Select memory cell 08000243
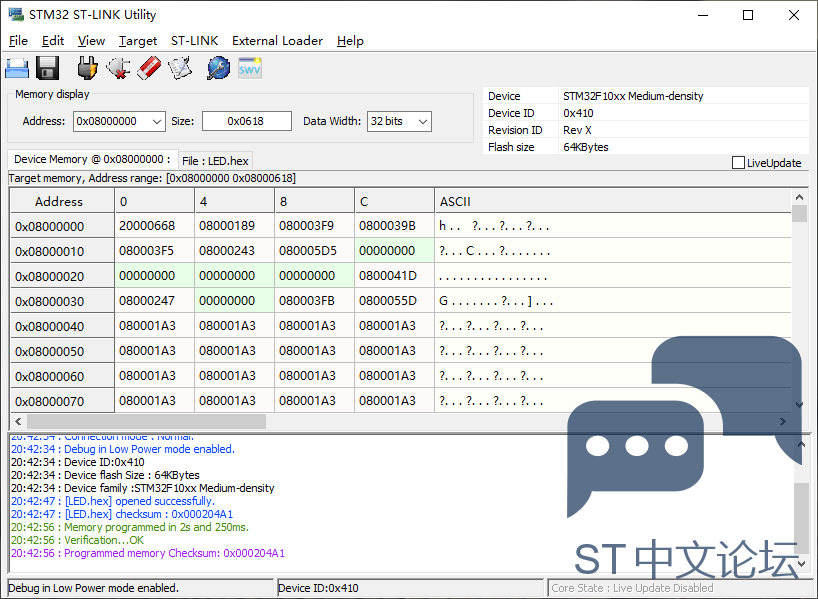Image resolution: width=818 pixels, height=599 pixels. (x=234, y=251)
